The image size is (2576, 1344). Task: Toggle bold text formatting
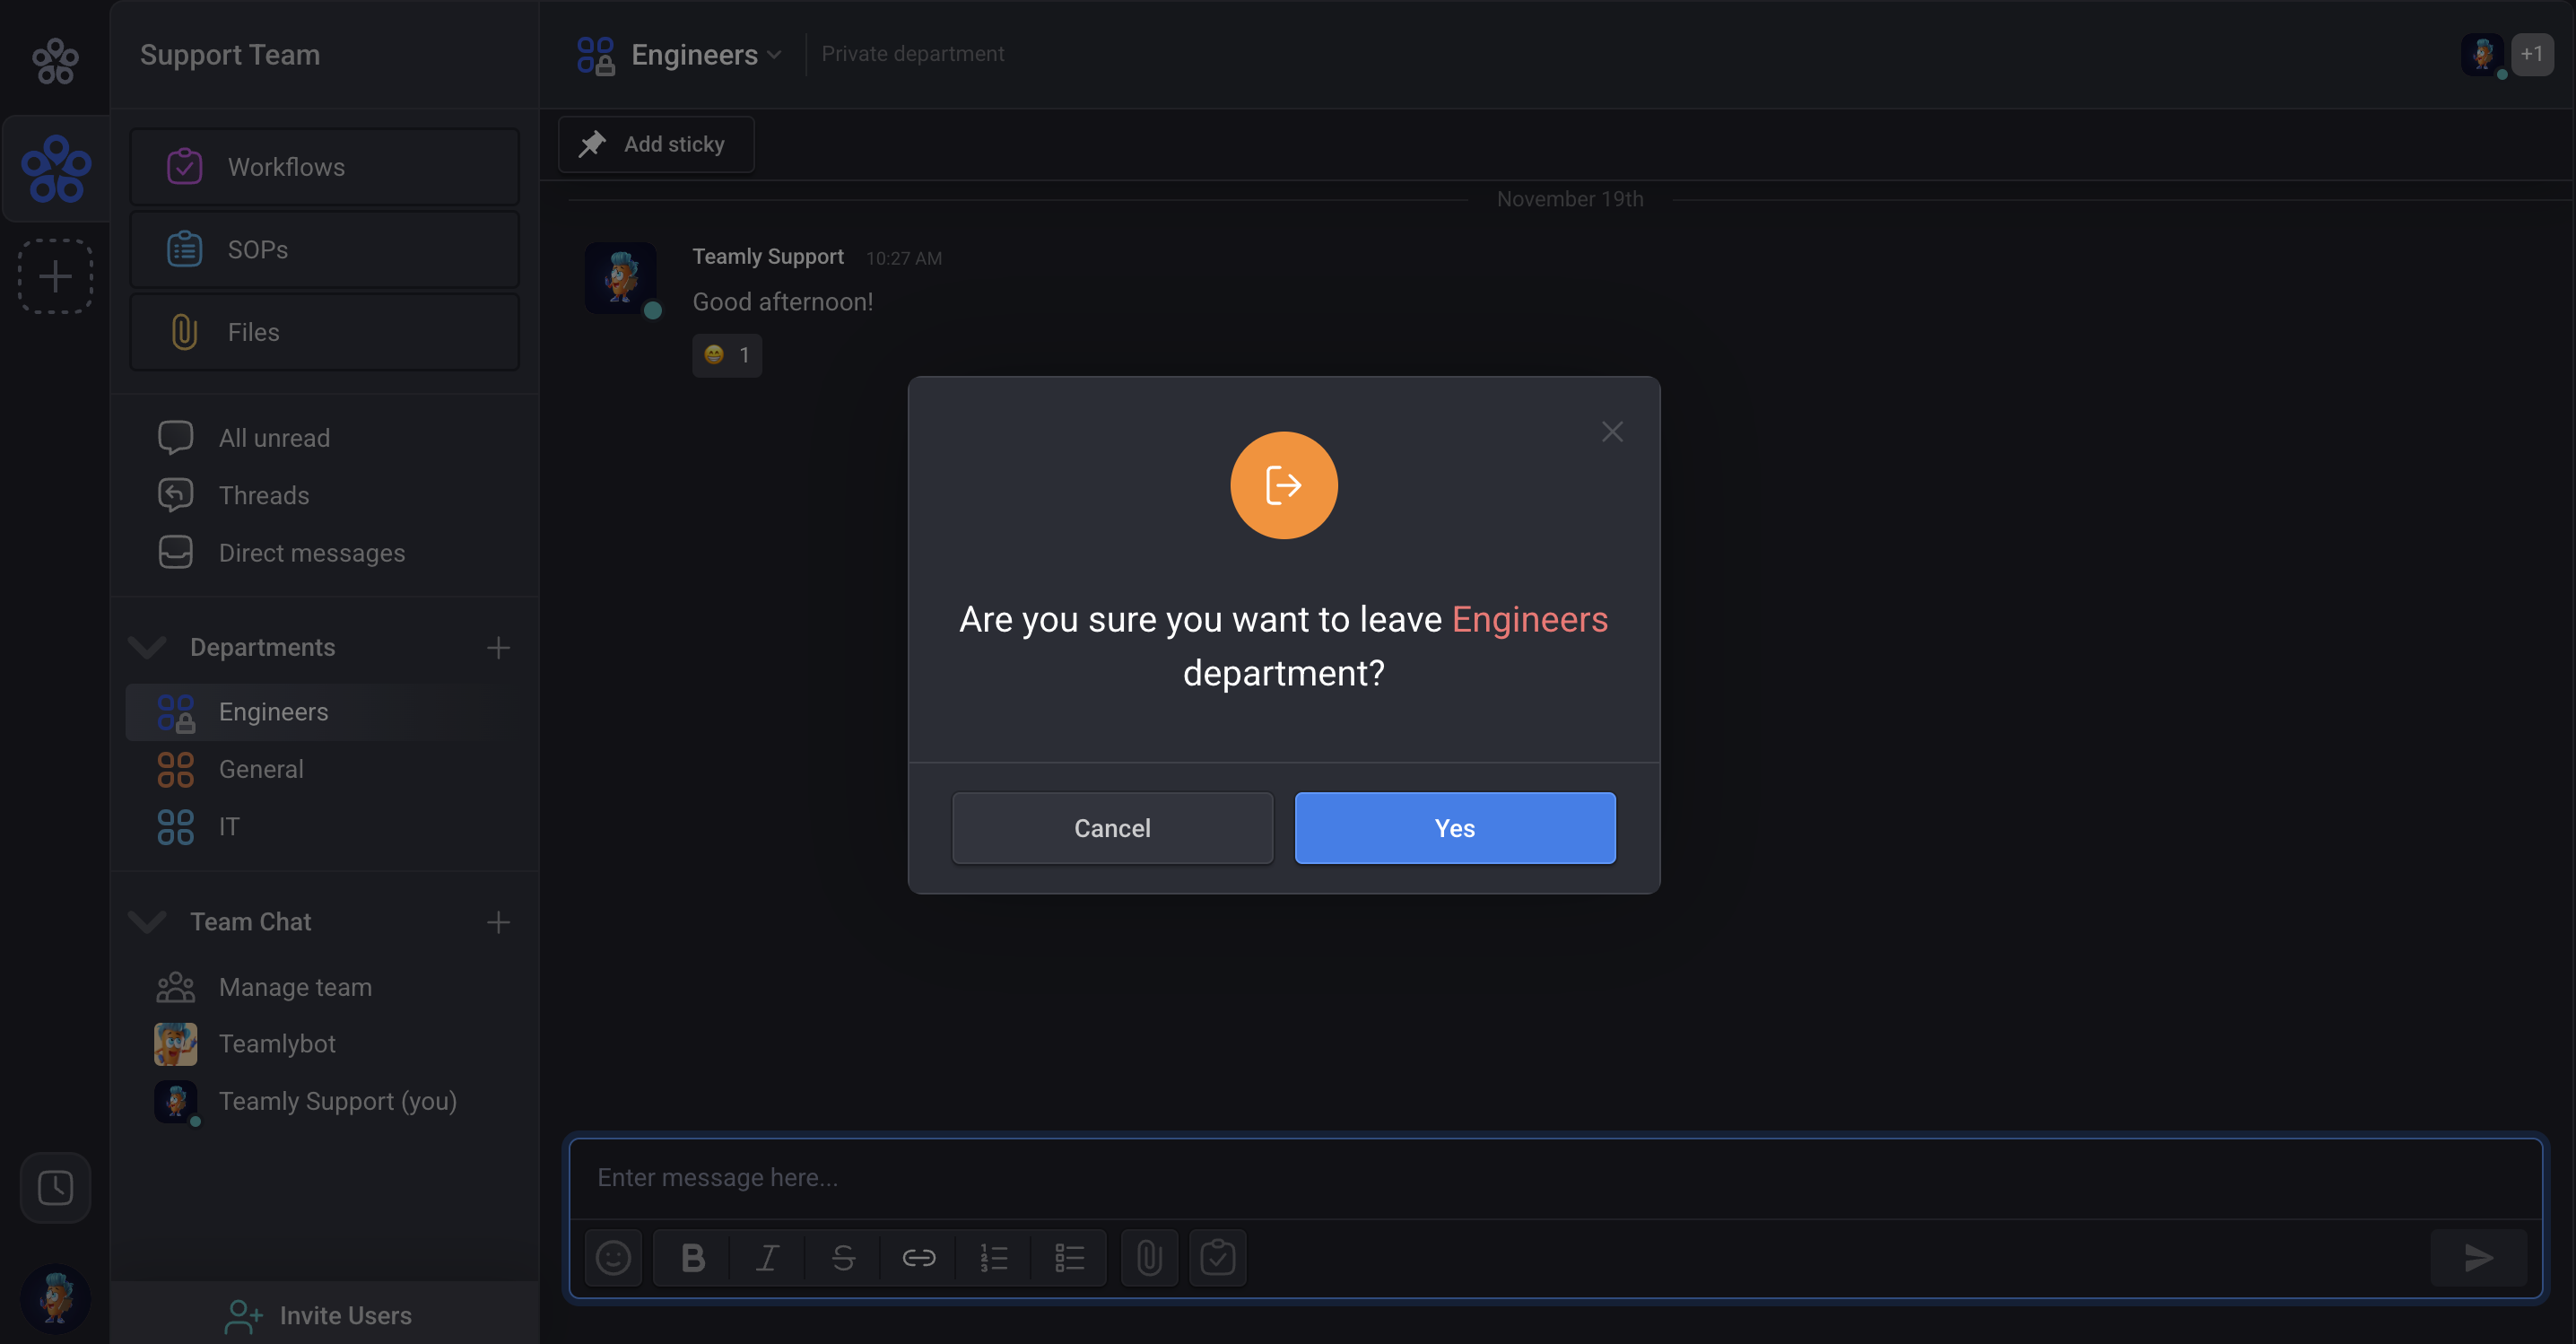pos(692,1257)
